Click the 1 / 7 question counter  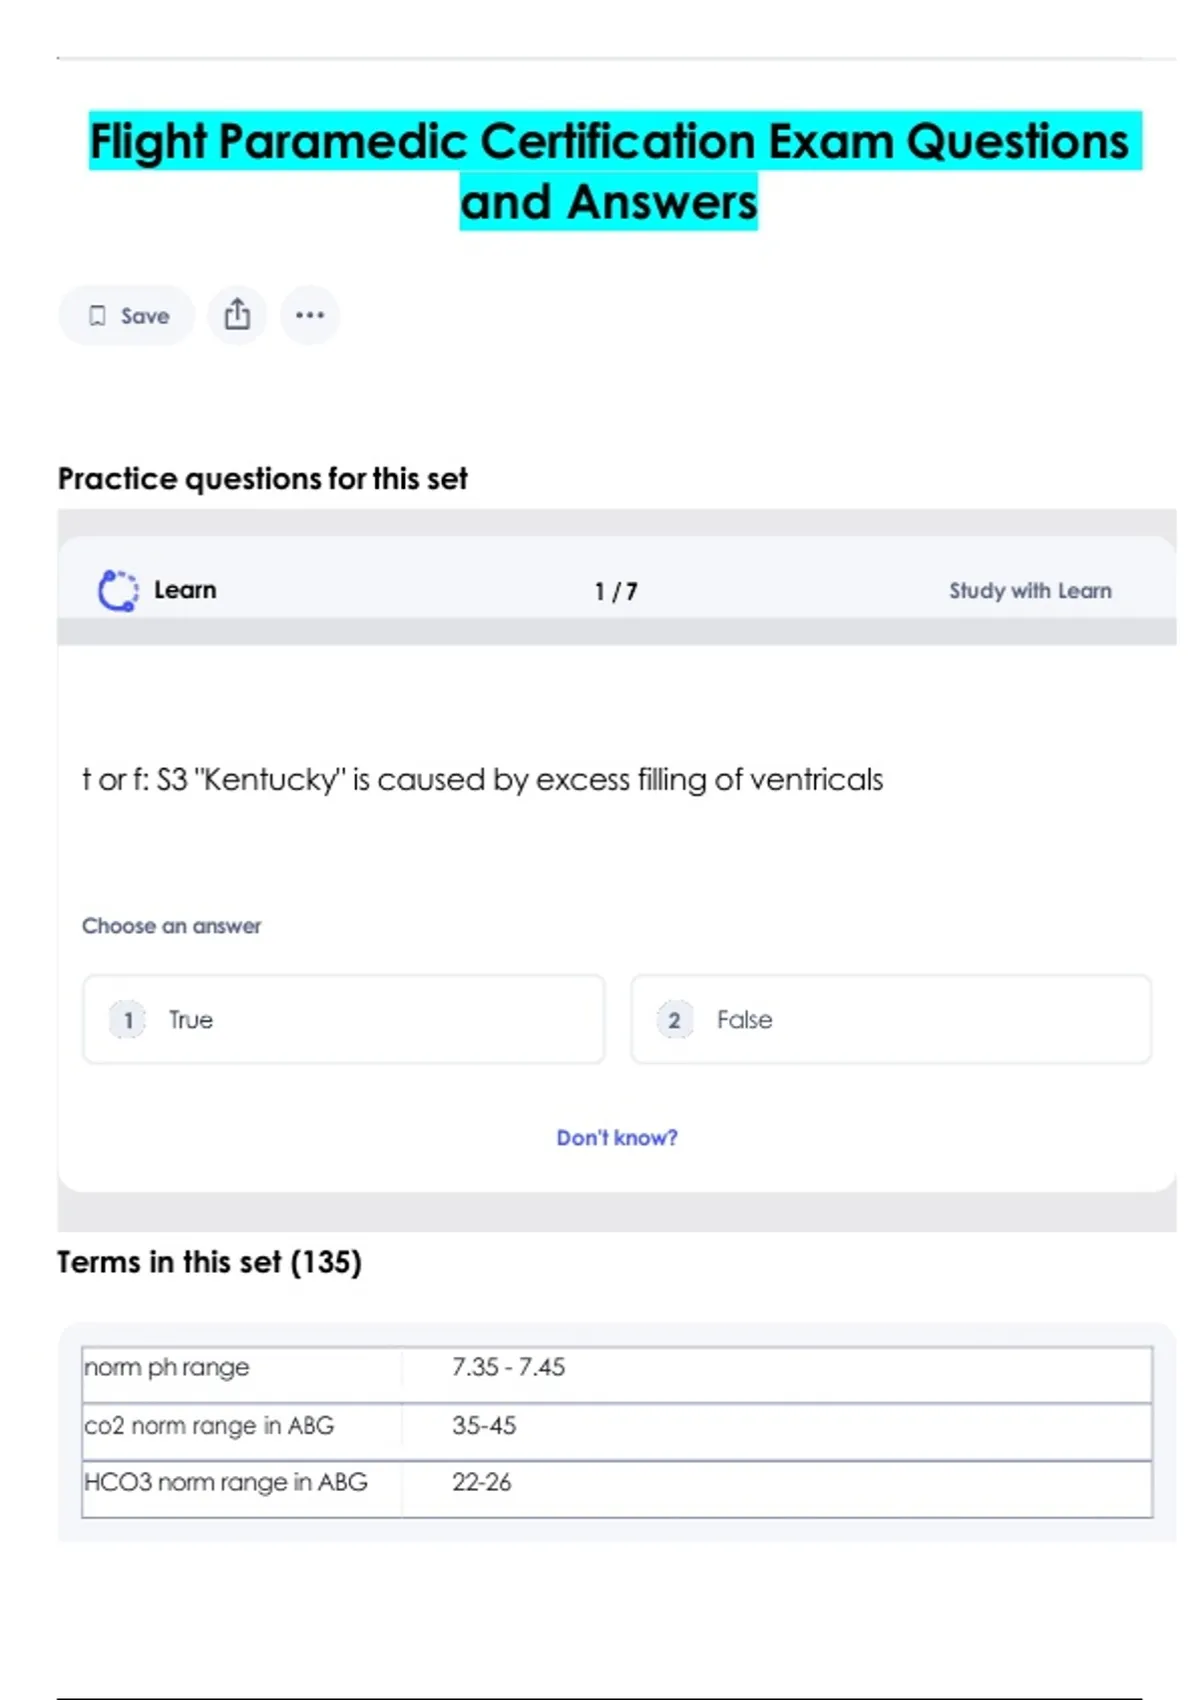pos(616,592)
